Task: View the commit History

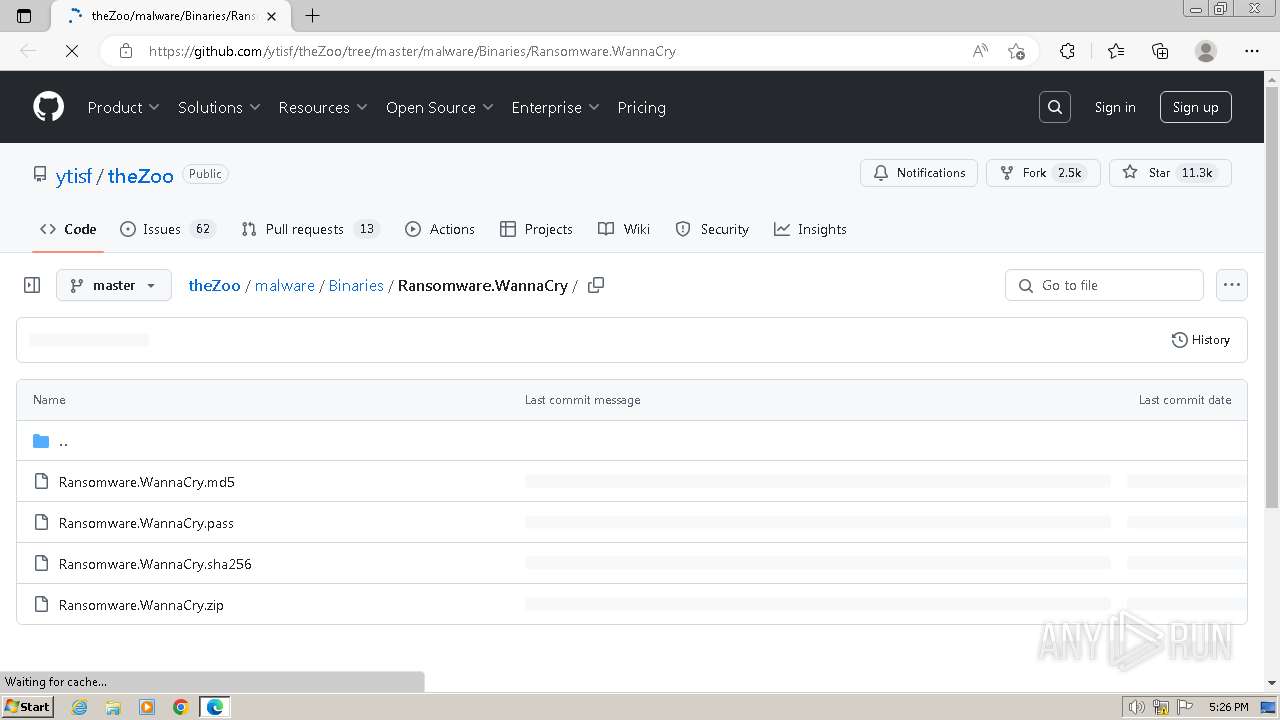Action: [1201, 340]
